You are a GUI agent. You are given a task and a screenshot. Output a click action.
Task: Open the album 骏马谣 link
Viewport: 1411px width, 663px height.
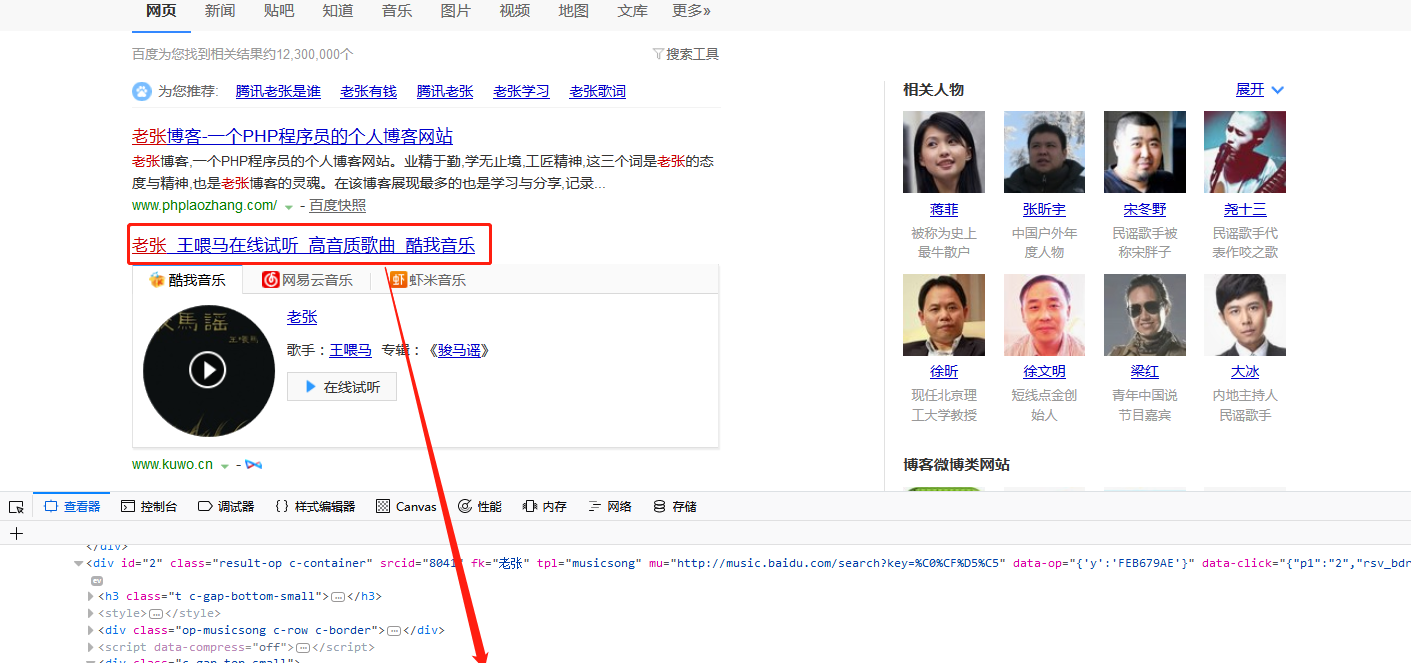click(459, 350)
